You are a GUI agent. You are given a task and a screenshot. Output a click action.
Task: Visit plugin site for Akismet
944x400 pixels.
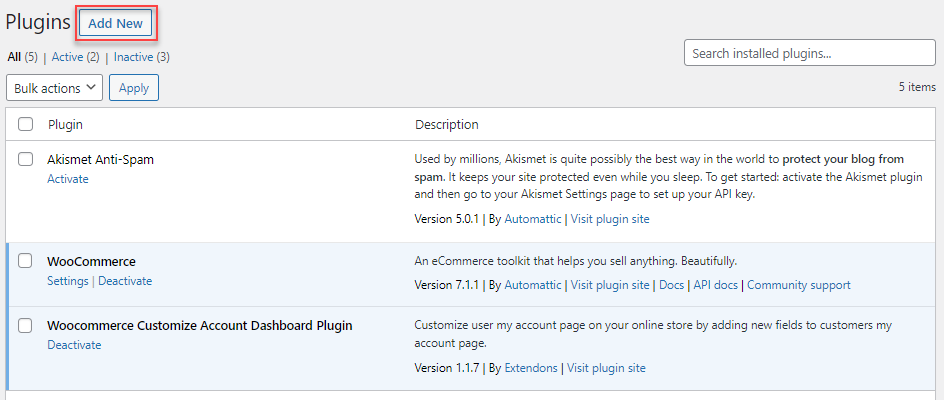tap(610, 219)
